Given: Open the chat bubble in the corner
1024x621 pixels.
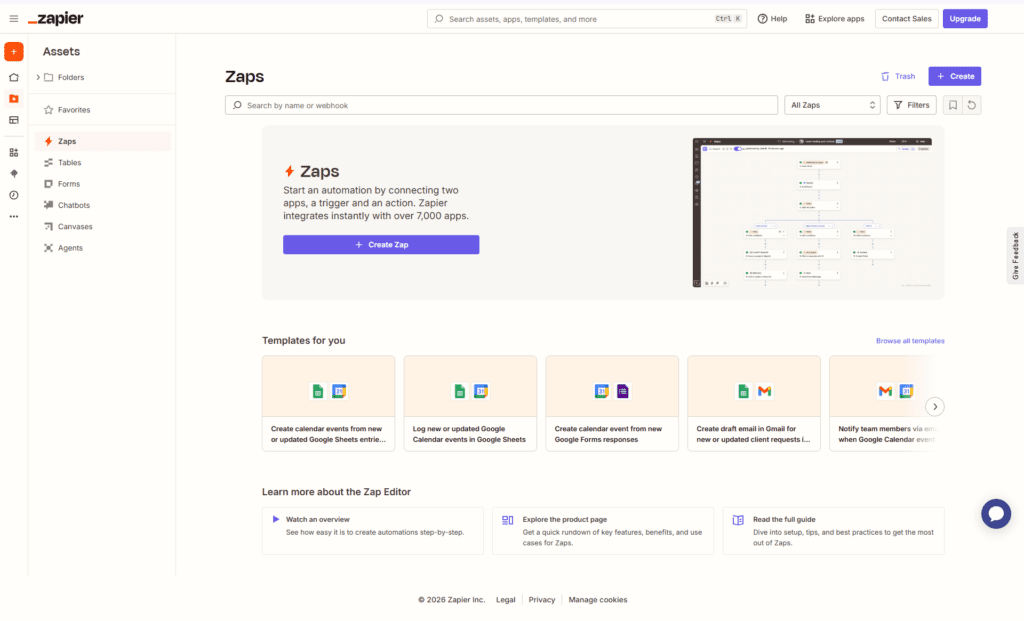Looking at the screenshot, I should tap(996, 513).
